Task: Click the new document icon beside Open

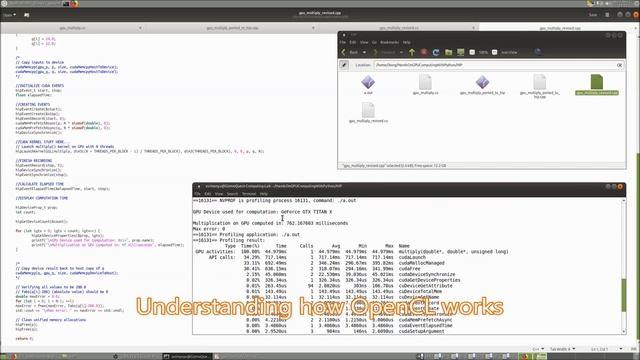Action: coord(27,15)
